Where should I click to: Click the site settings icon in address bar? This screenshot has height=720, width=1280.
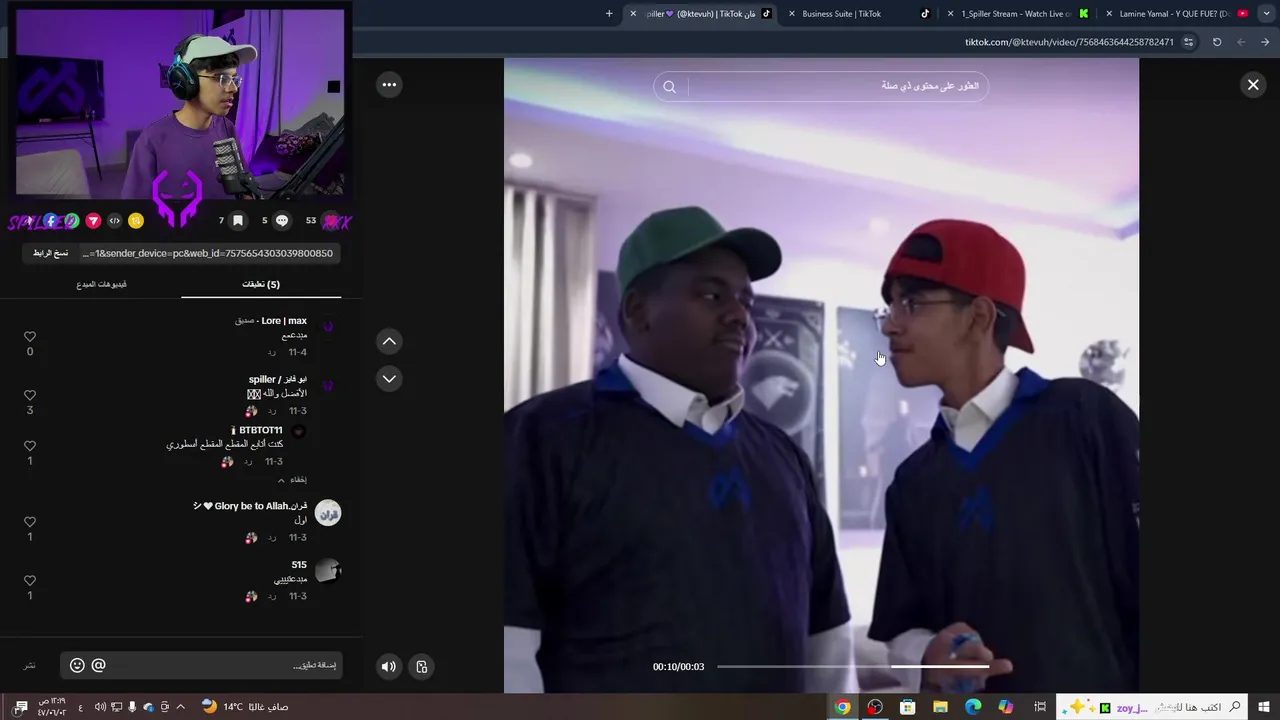point(1188,42)
